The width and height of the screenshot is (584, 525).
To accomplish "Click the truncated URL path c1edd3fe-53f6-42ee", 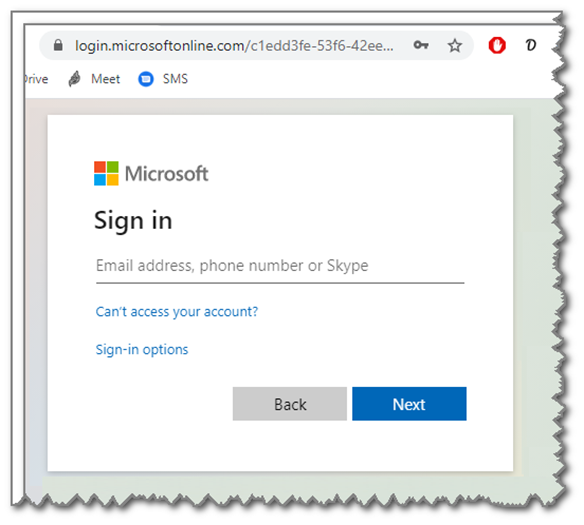I will pyautogui.click(x=322, y=46).
